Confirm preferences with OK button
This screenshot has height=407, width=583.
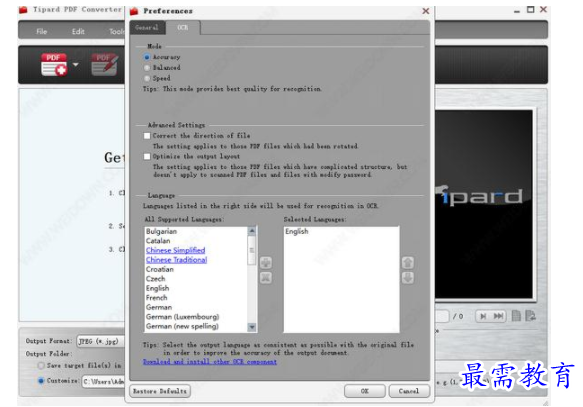(365, 391)
